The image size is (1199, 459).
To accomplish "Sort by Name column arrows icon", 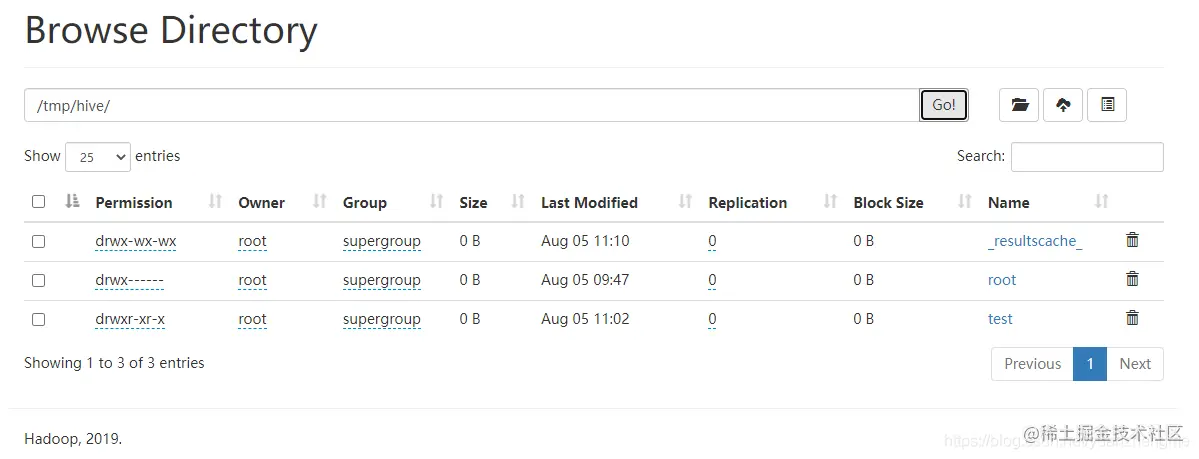I will [1101, 202].
